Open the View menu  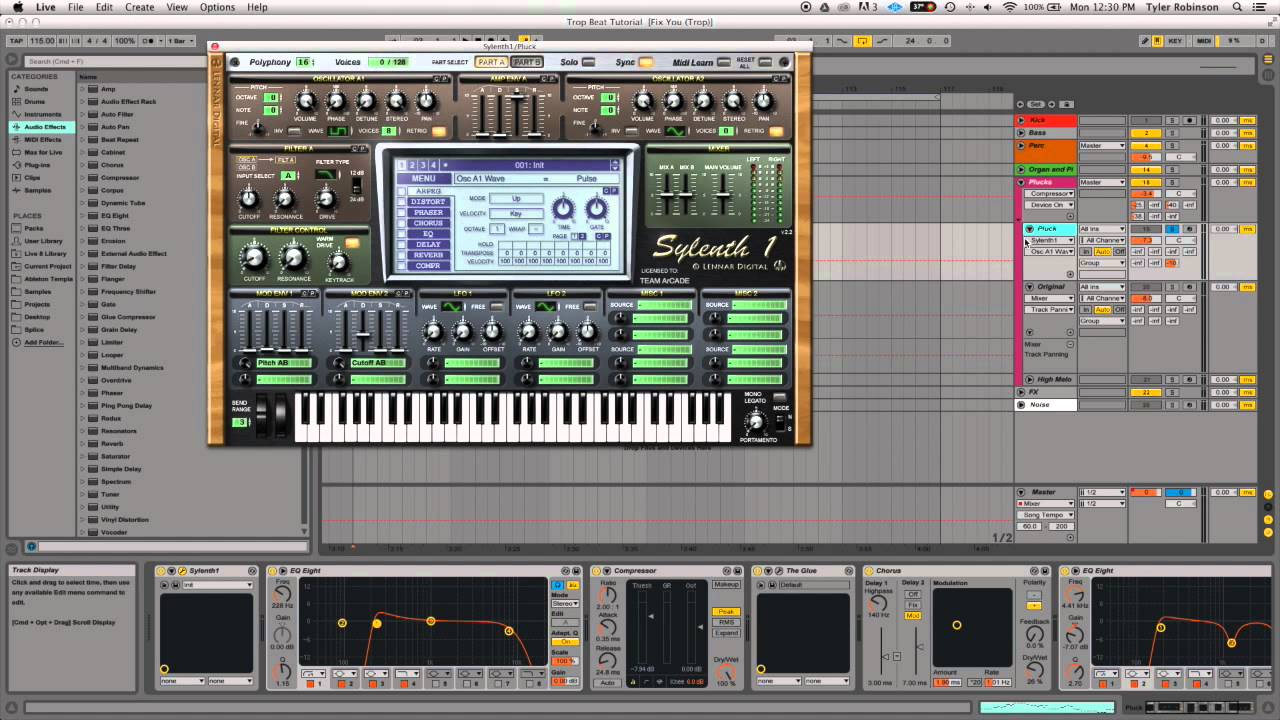pyautogui.click(x=177, y=7)
